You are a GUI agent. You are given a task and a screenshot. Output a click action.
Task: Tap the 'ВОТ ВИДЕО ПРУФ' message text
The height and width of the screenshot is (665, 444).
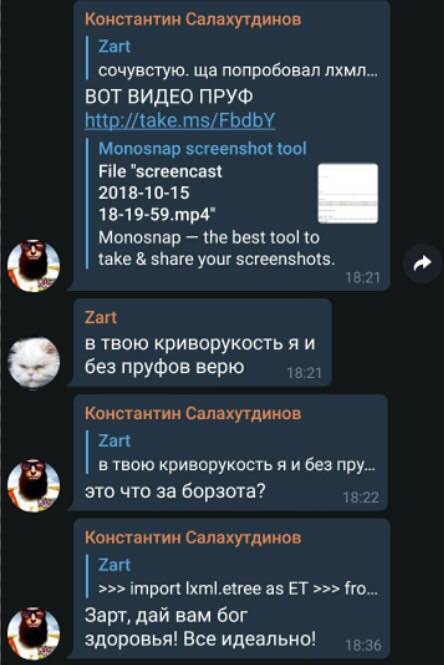pyautogui.click(x=169, y=96)
